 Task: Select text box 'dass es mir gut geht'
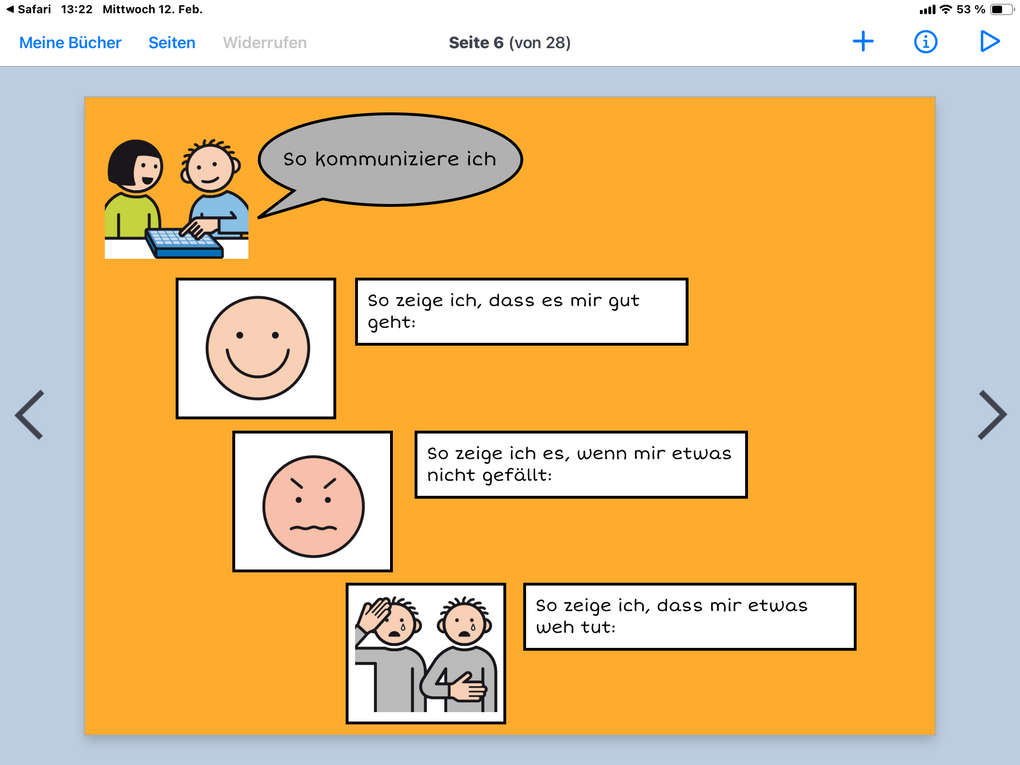pos(522,312)
